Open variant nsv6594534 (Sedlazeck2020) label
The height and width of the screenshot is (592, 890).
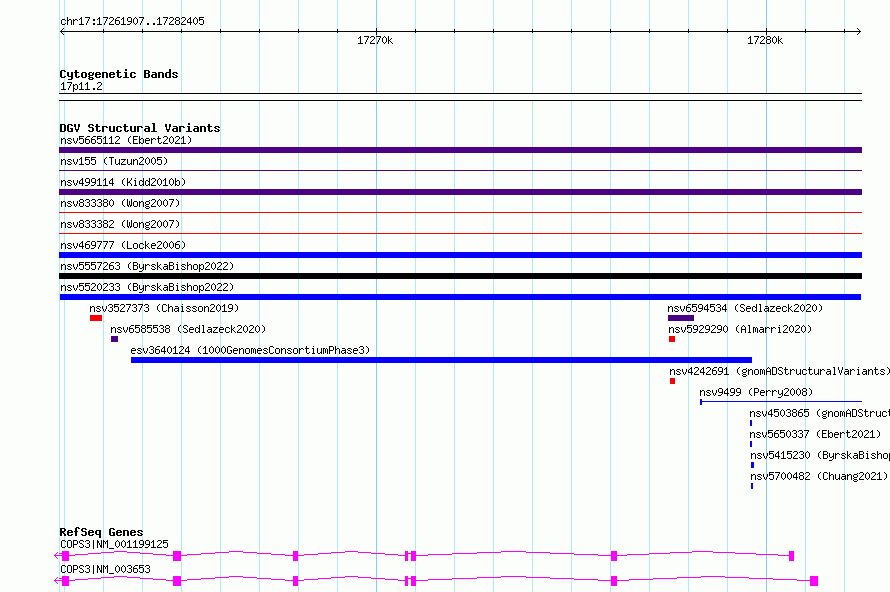click(745, 308)
